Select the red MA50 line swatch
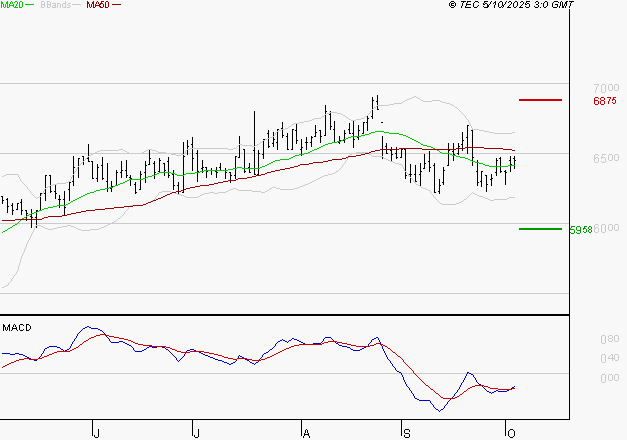Viewport: 627px width, 440px height. coord(117,5)
